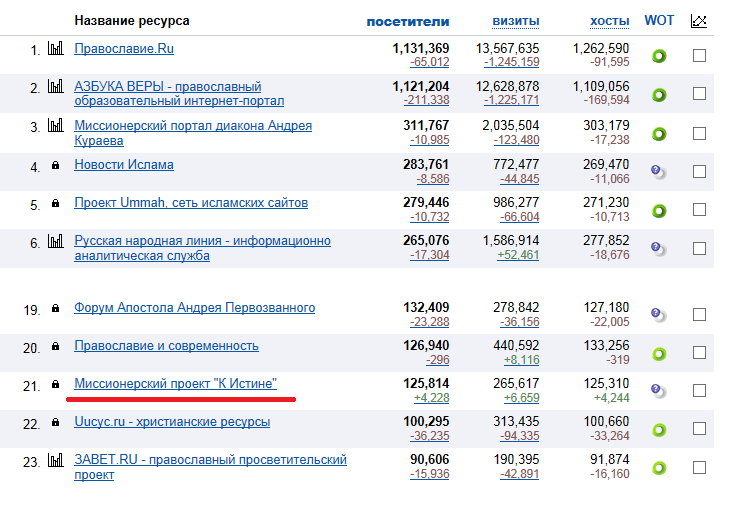Click lock icon beside Проект Ummah
740x507 pixels.
(x=55, y=203)
